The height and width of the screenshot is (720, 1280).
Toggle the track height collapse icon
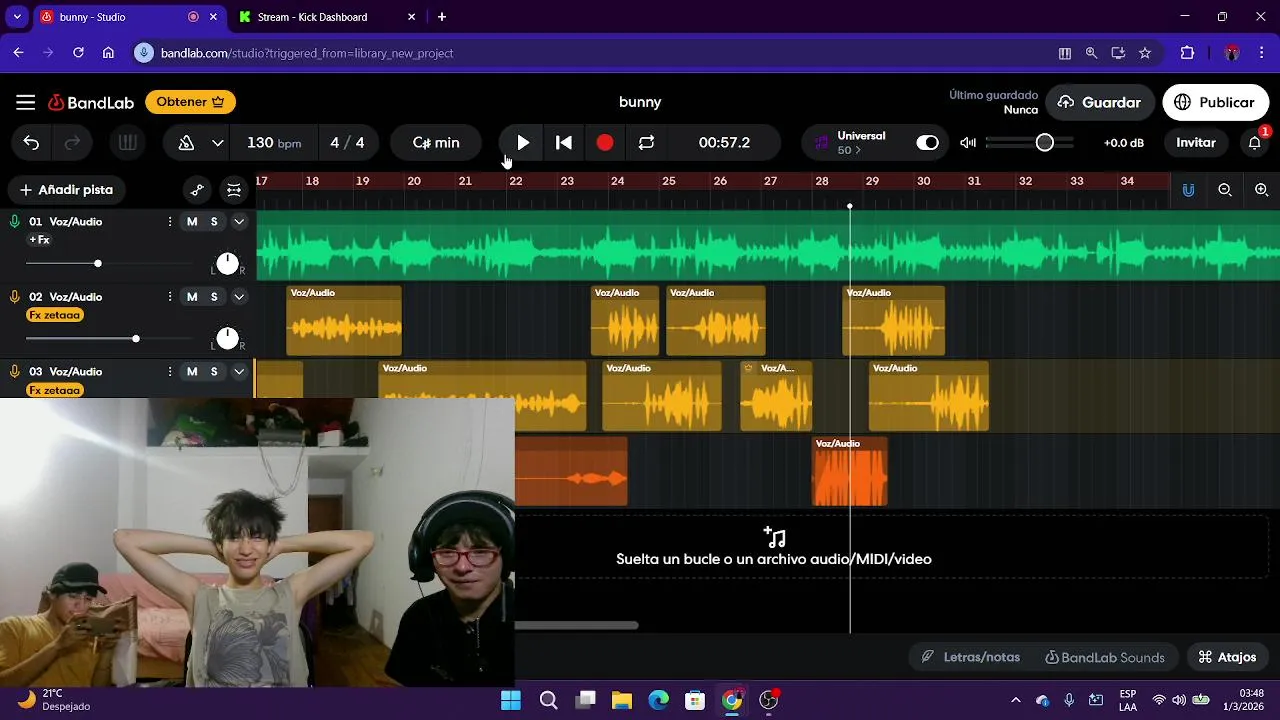234,190
